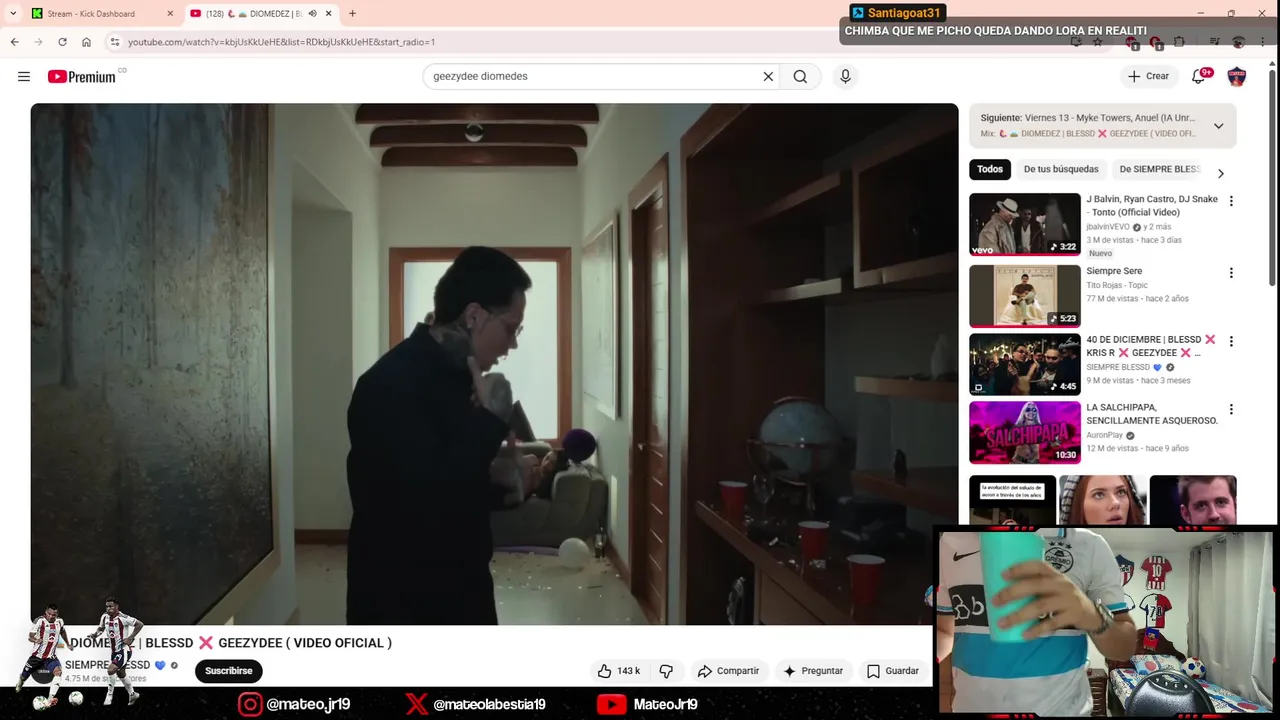
Task: Open the browser extensions puzzle icon
Action: point(1179,42)
